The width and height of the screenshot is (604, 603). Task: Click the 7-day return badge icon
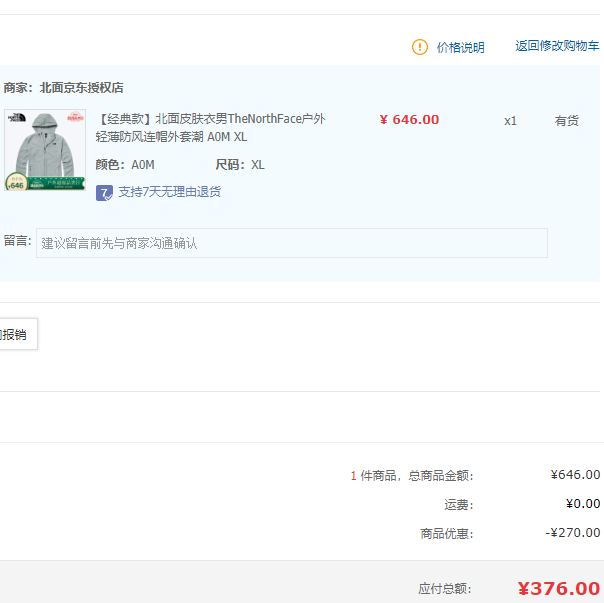(104, 193)
